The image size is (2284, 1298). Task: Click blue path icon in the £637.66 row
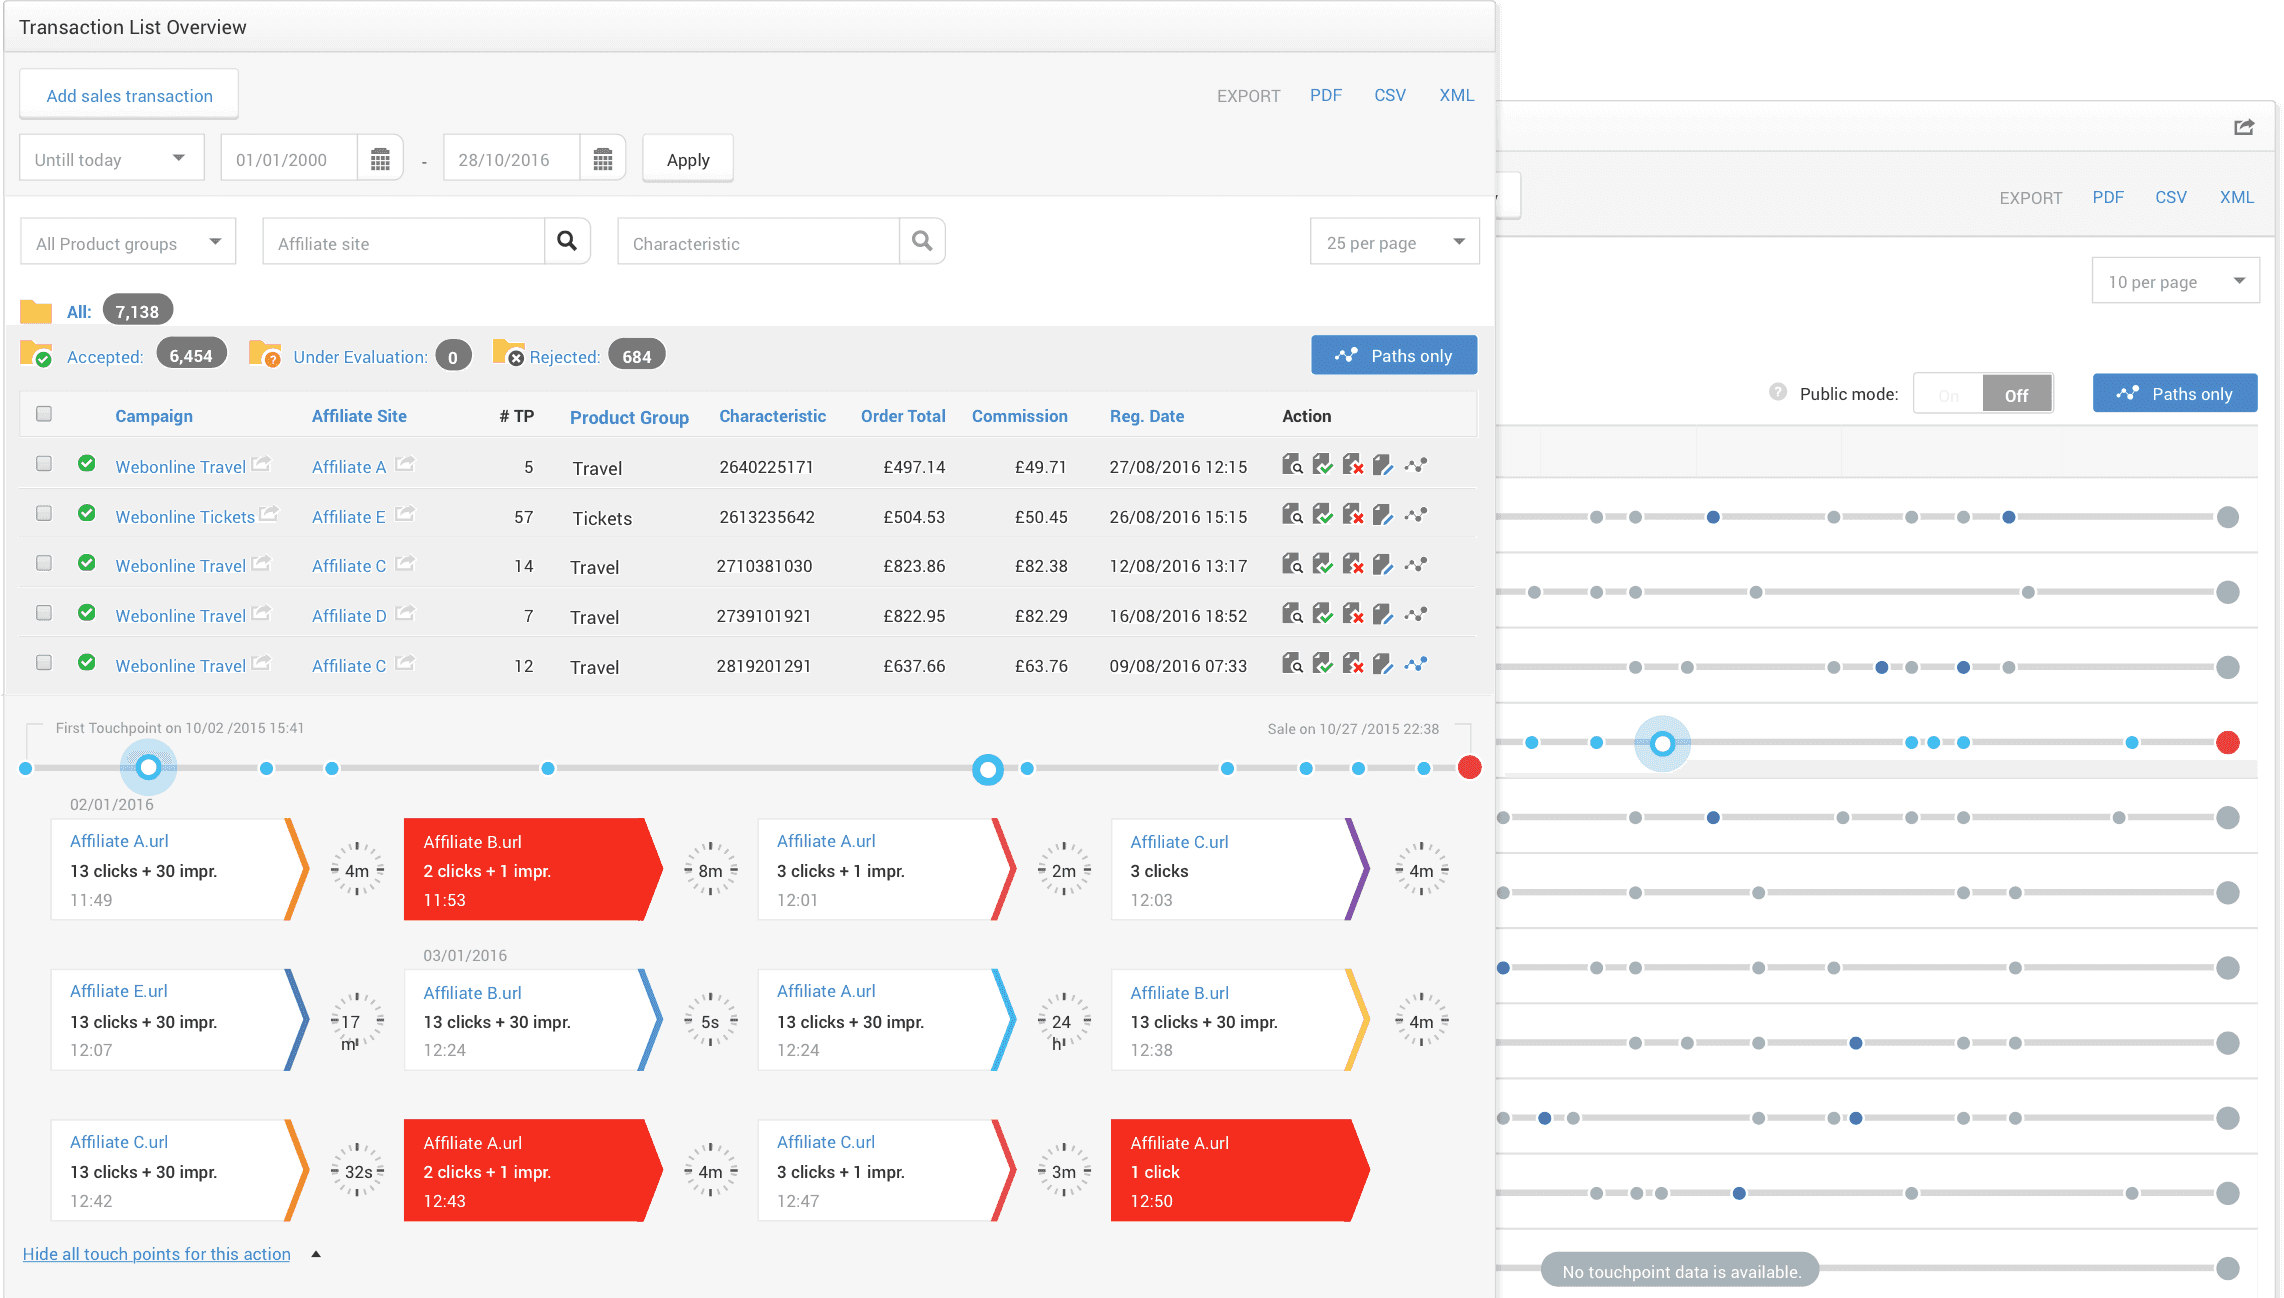[1415, 664]
